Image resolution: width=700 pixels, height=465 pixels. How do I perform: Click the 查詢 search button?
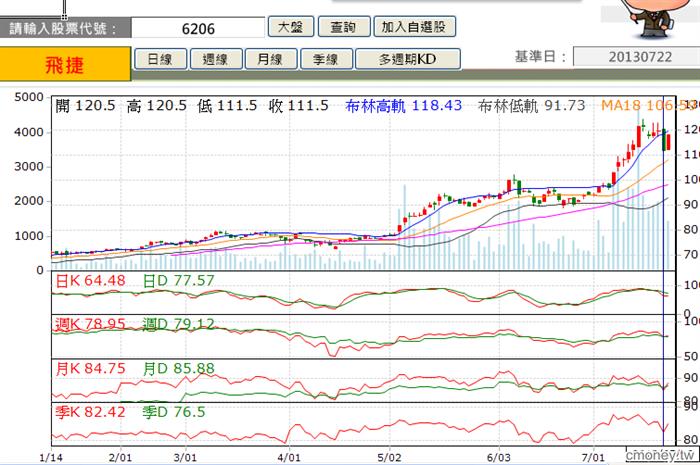point(344,27)
